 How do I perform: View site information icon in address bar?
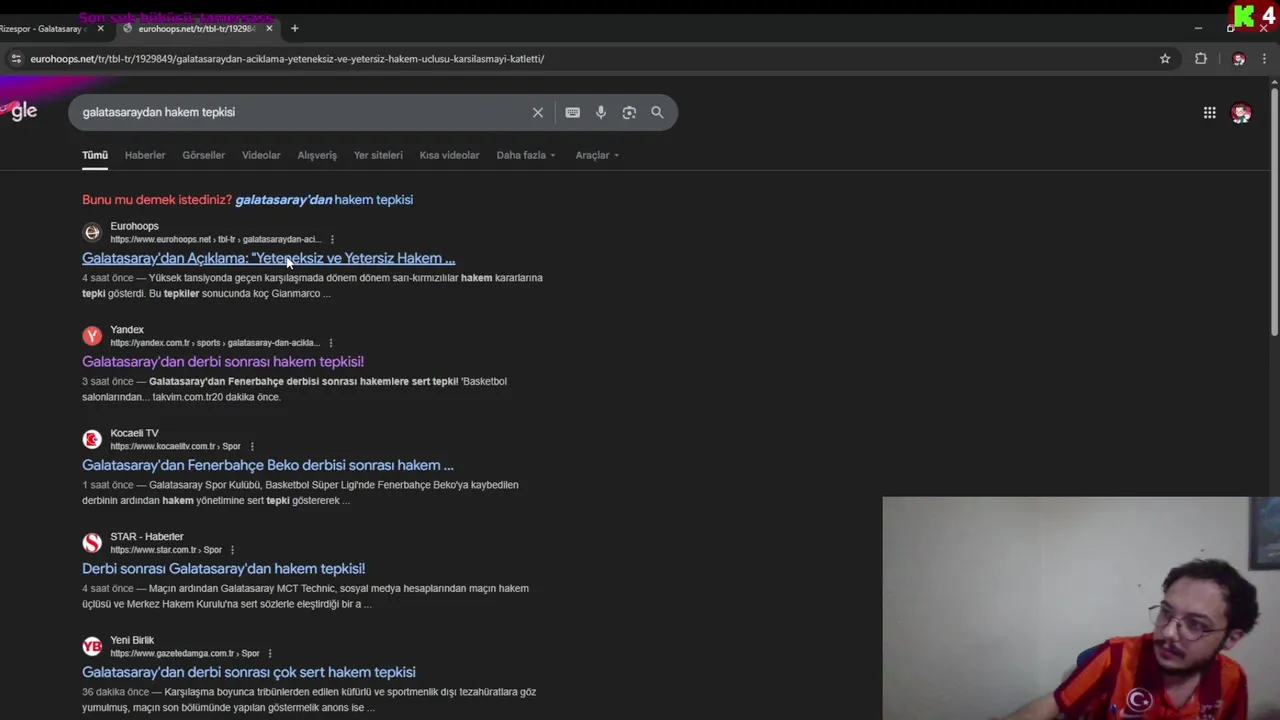point(15,59)
